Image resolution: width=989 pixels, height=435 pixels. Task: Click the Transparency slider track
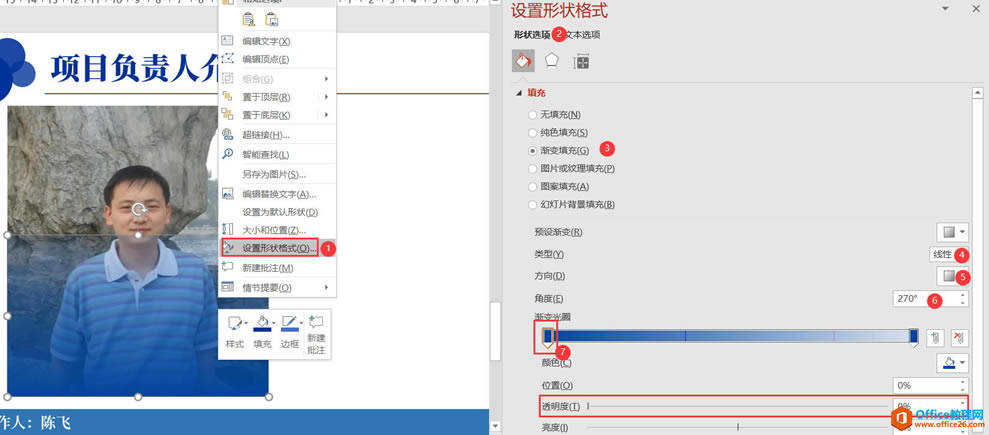pyautogui.click(x=737, y=407)
